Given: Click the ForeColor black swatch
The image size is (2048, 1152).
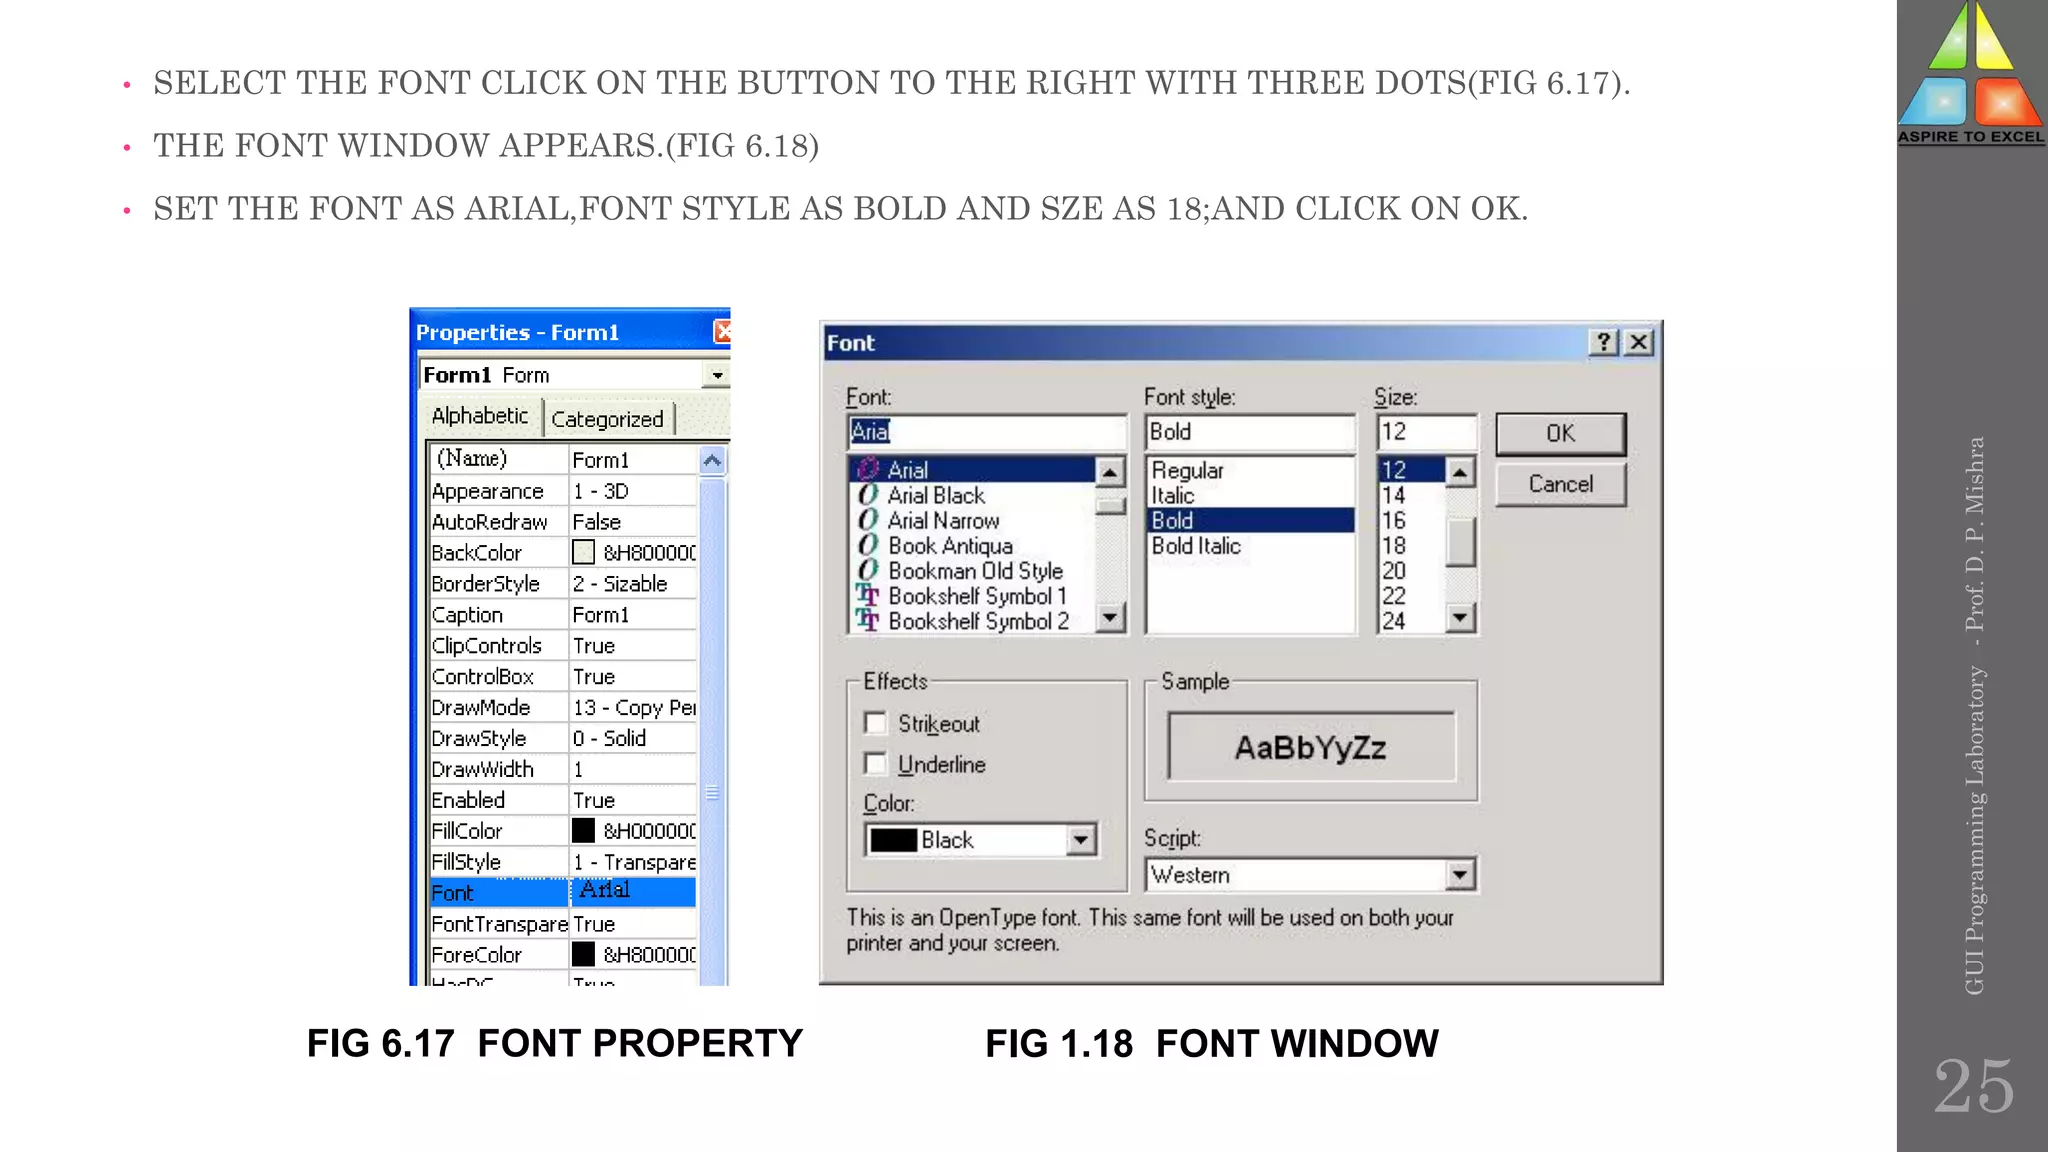Looking at the screenshot, I should (583, 954).
